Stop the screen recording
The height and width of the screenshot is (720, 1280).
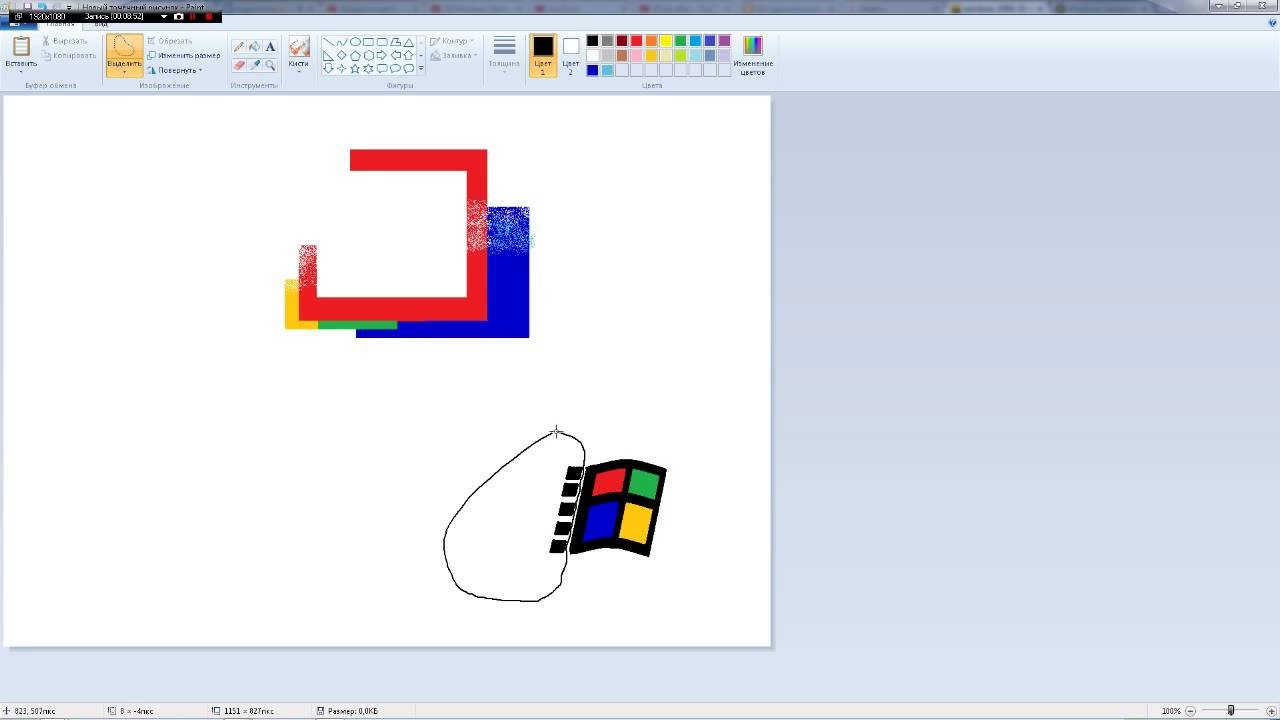(x=209, y=17)
